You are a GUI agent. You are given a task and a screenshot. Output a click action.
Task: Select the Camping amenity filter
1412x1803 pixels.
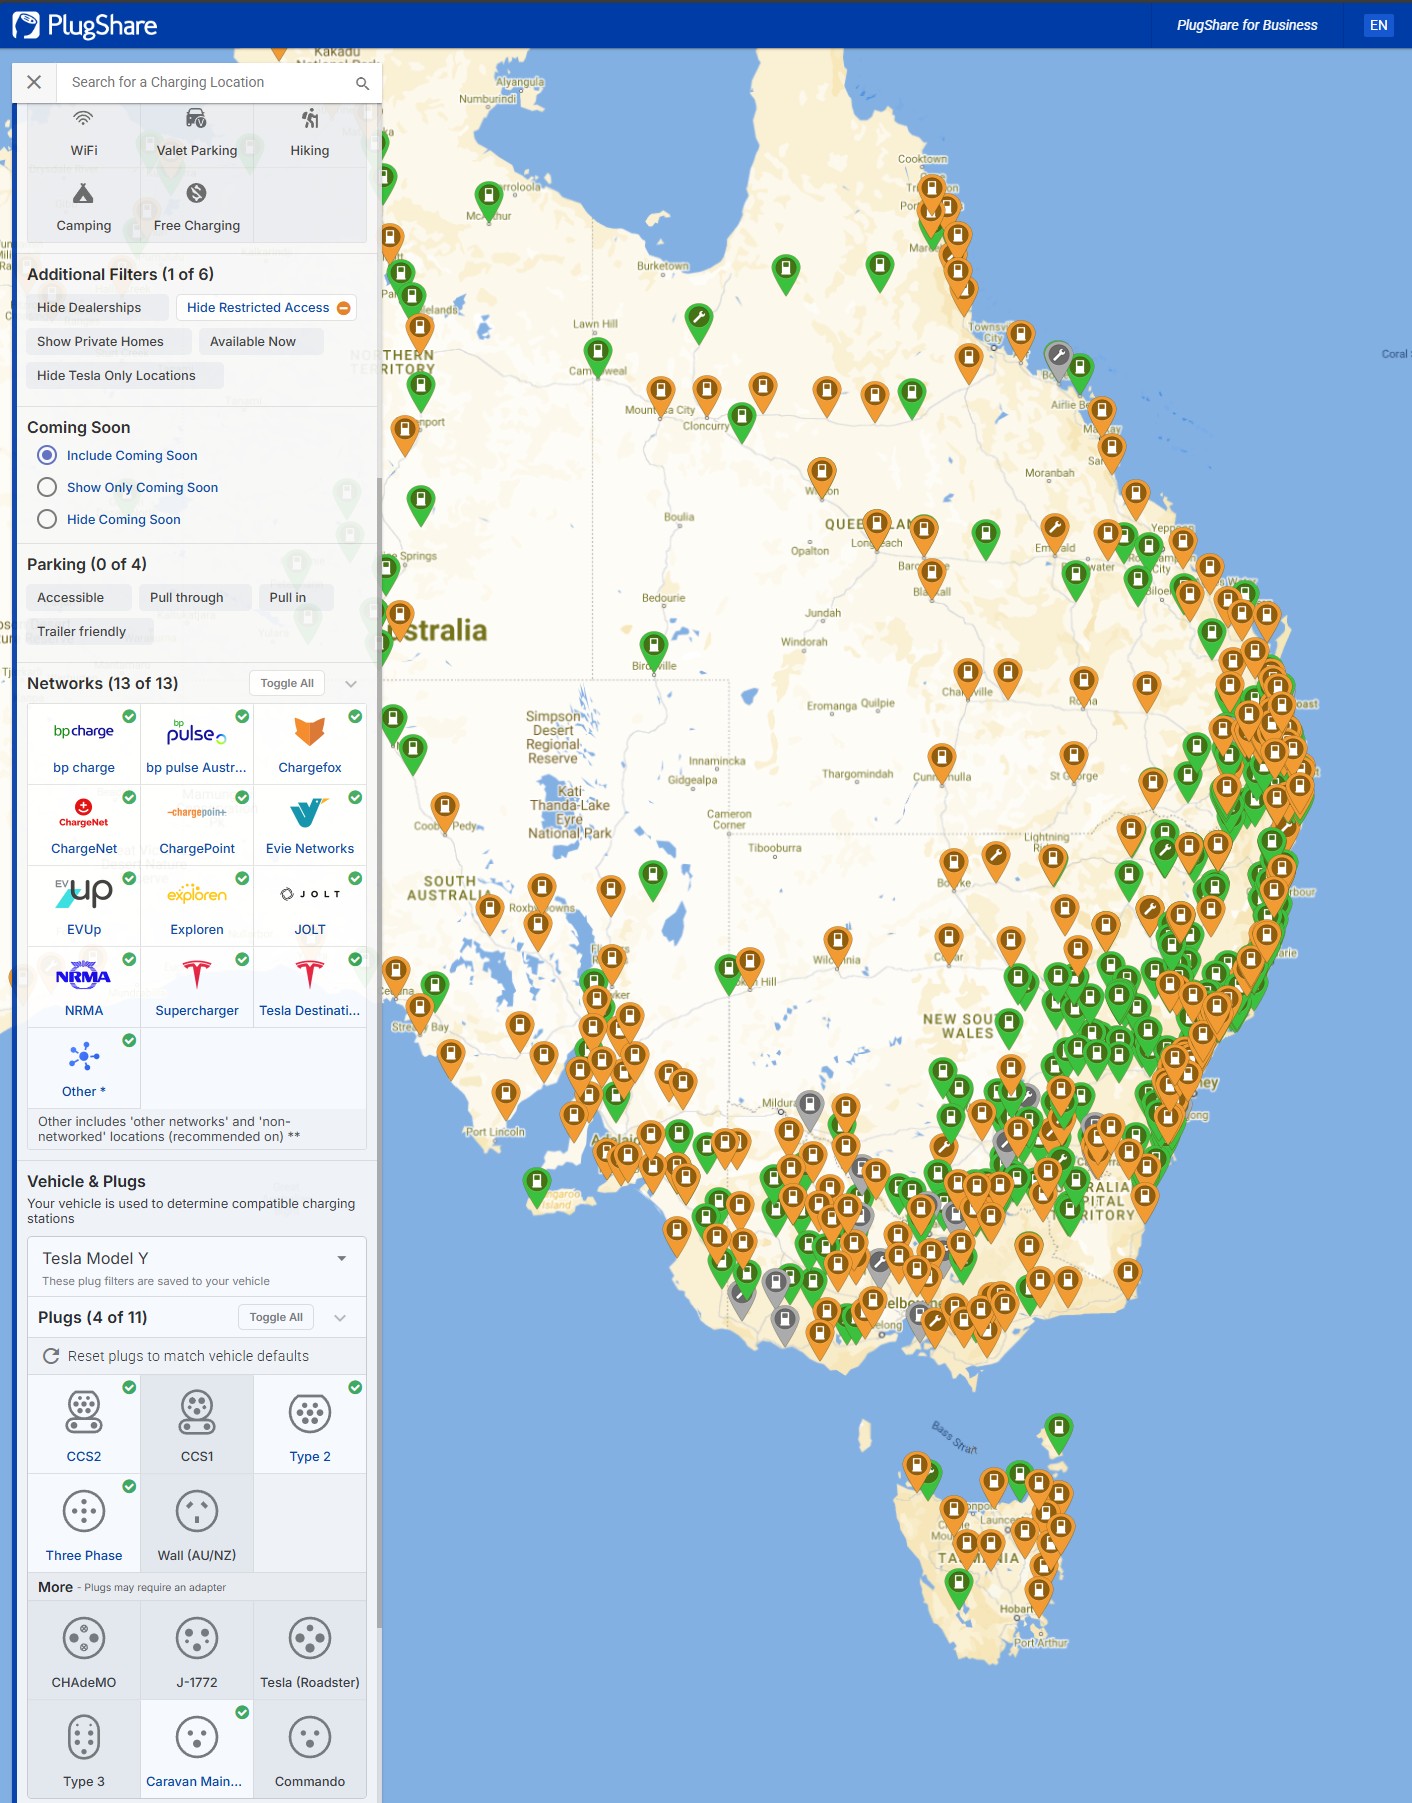[x=84, y=205]
